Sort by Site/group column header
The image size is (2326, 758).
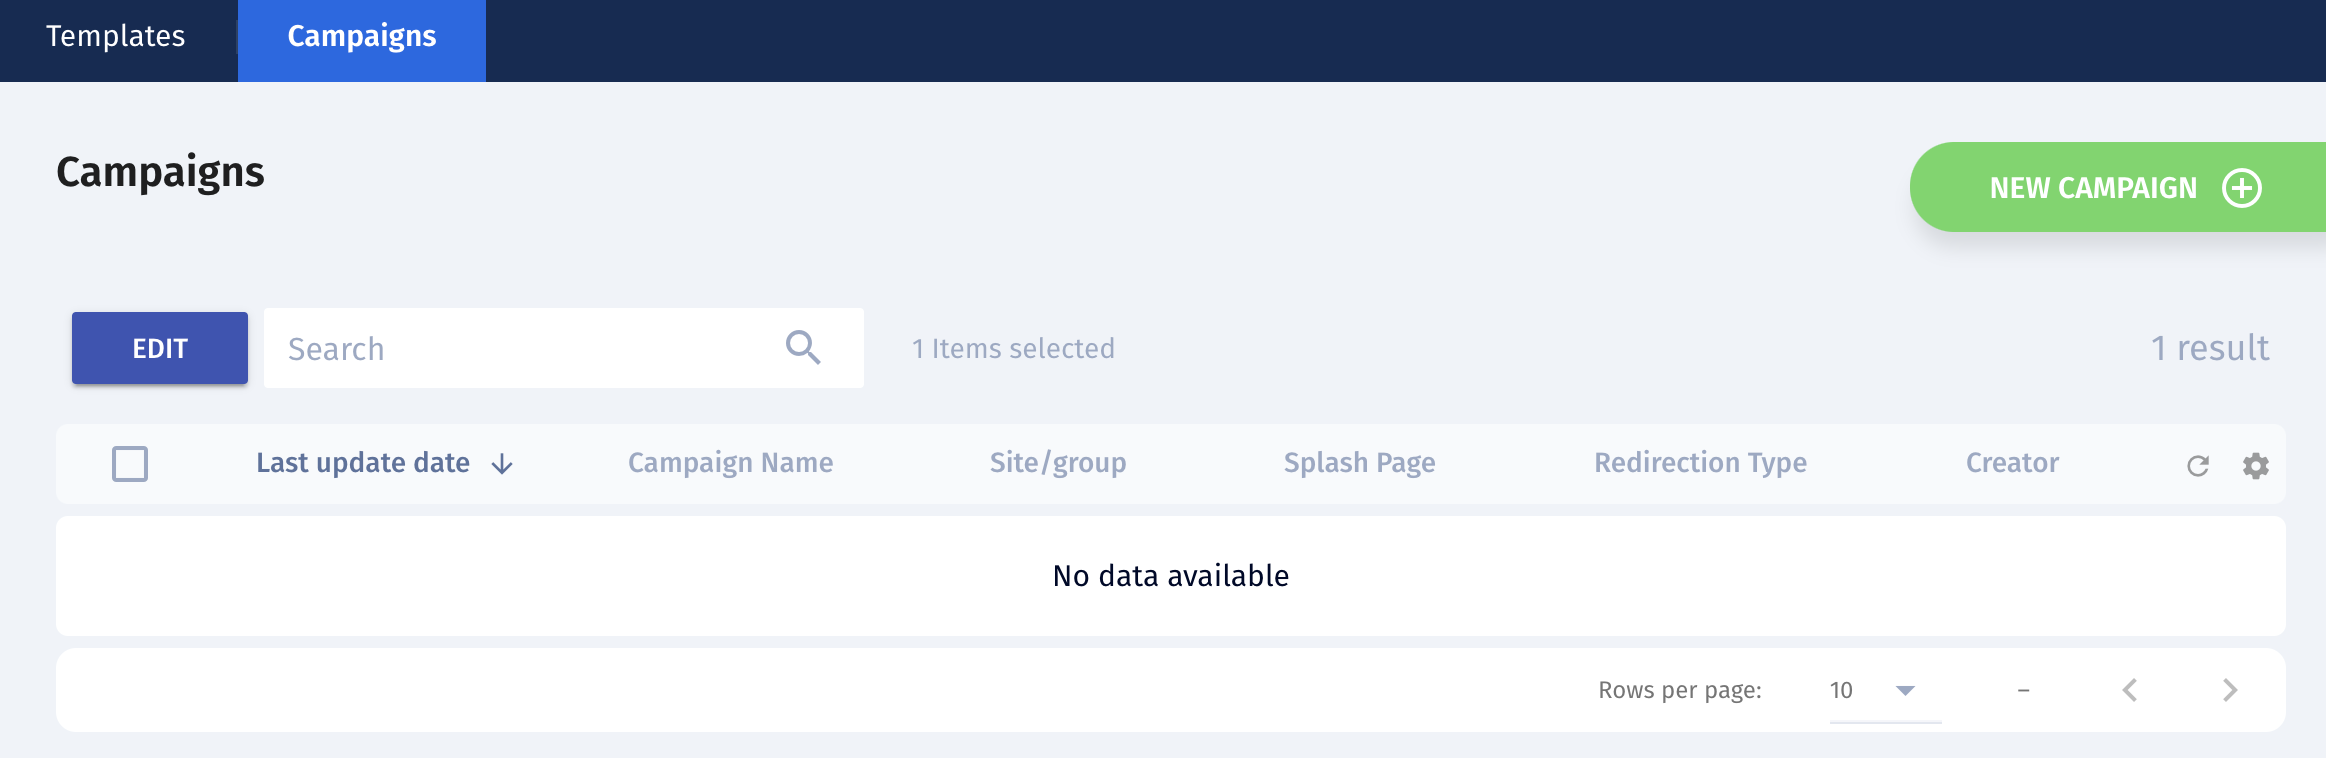pos(1058,463)
